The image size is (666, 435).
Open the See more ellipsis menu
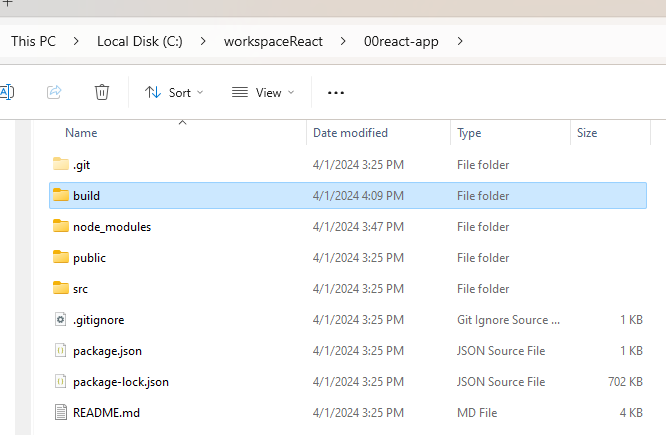[x=336, y=93]
